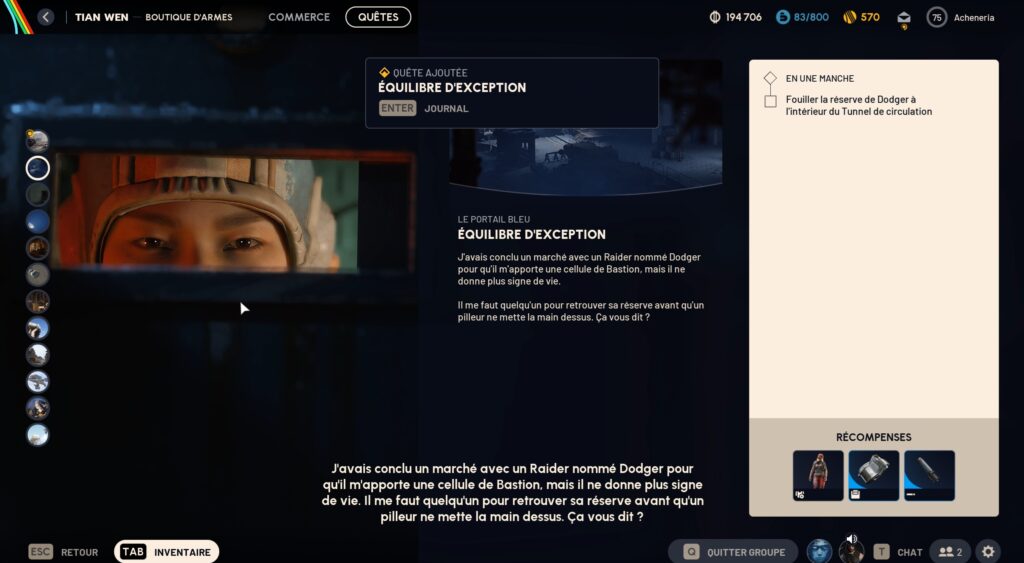This screenshot has height=563, width=1024.
Task: Open the settings gear icon
Action: [x=988, y=551]
